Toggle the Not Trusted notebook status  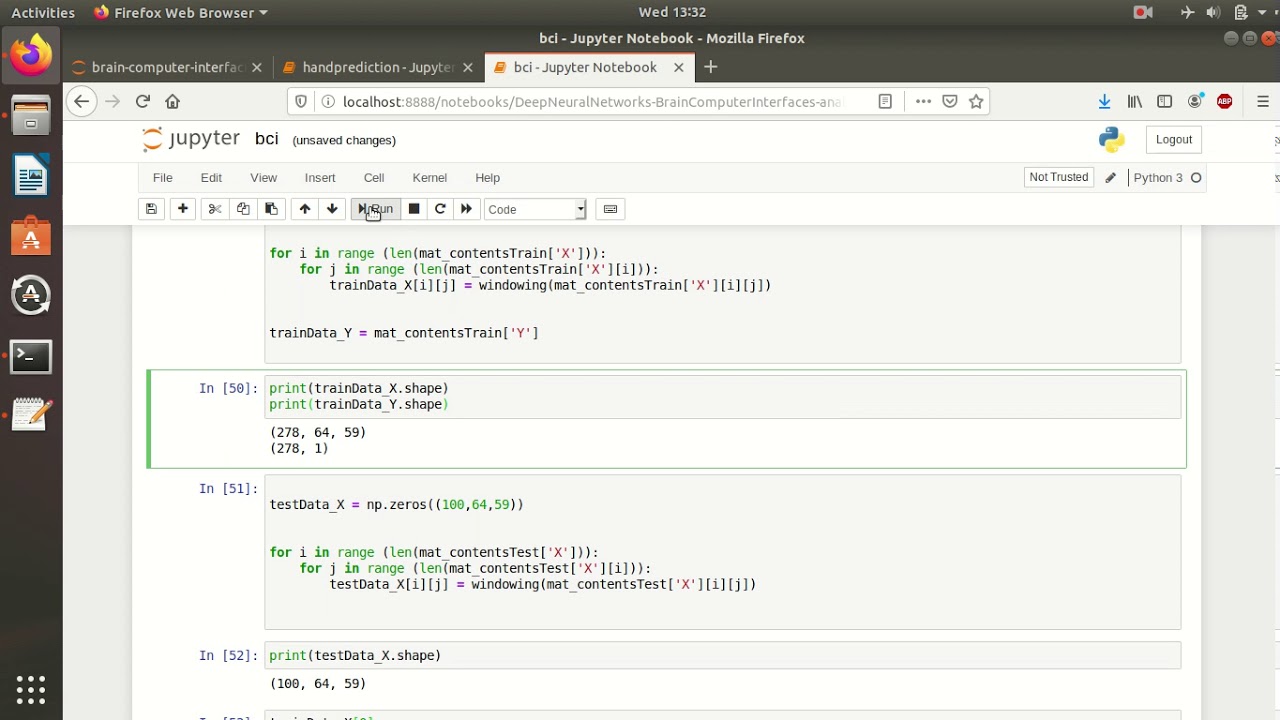[1058, 177]
